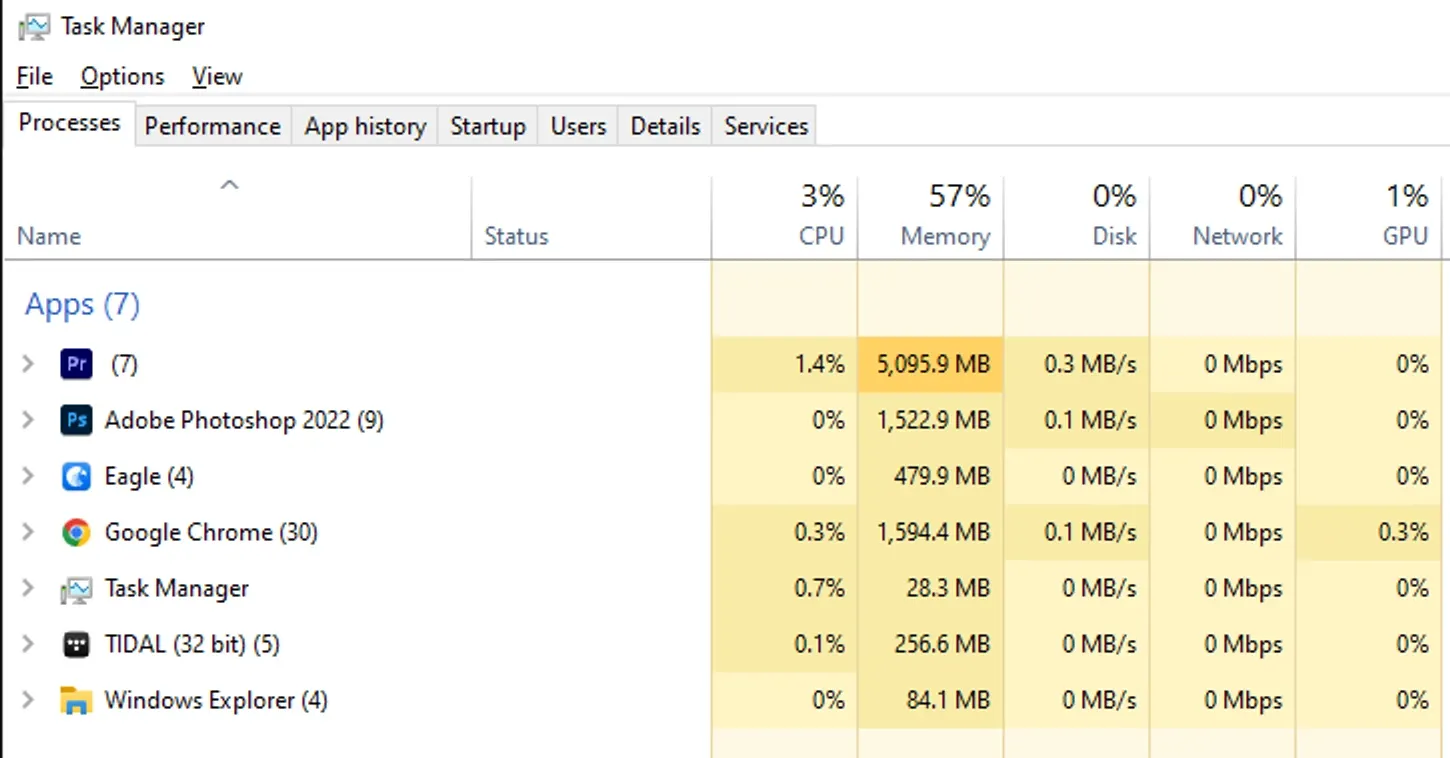1450x758 pixels.
Task: Click the 1,522.9 MB memory value
Action: pos(933,420)
